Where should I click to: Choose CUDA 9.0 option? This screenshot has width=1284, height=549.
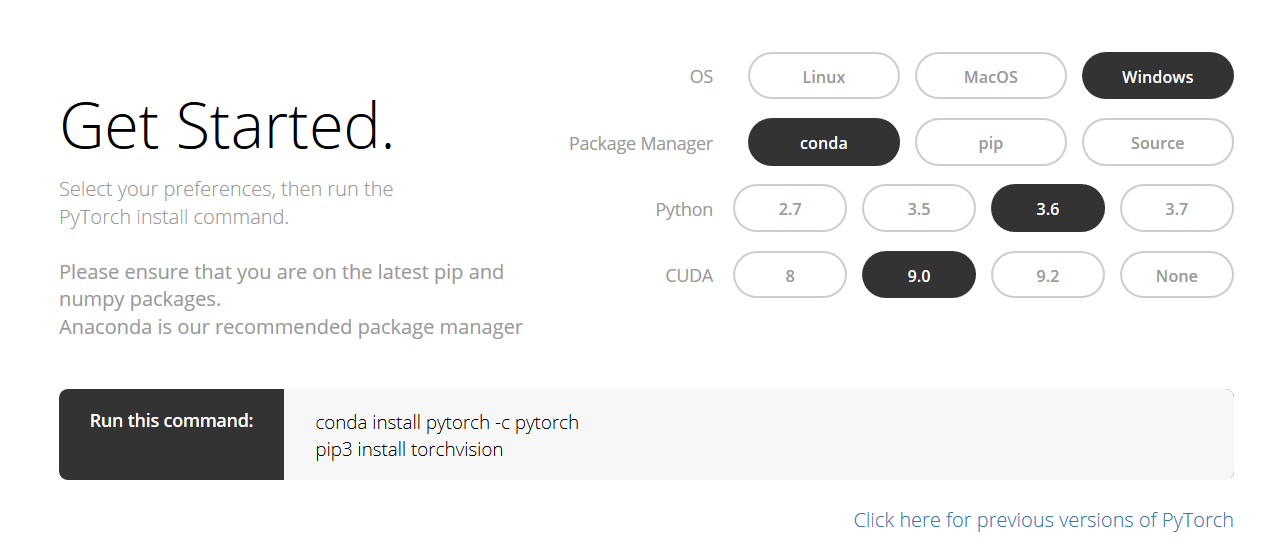tap(918, 275)
